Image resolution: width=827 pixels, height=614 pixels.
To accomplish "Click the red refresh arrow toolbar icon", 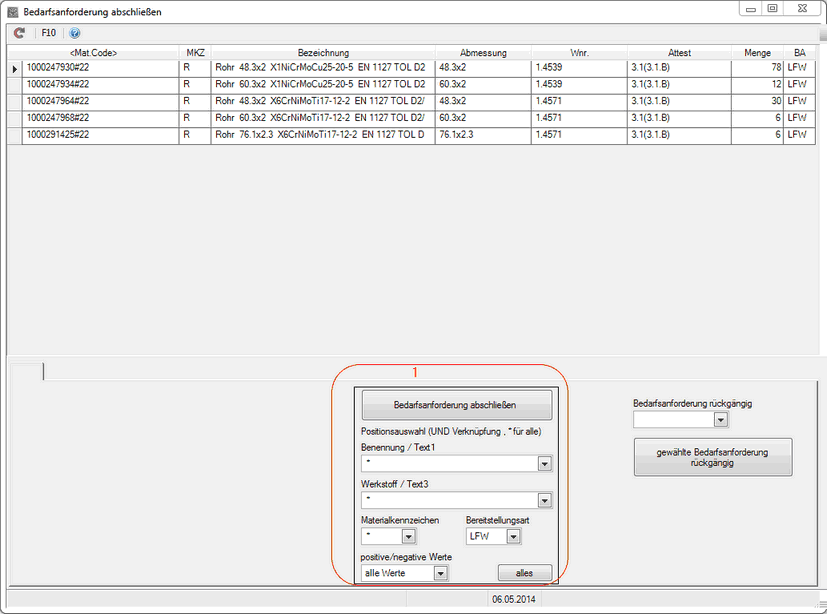I will click(19, 32).
